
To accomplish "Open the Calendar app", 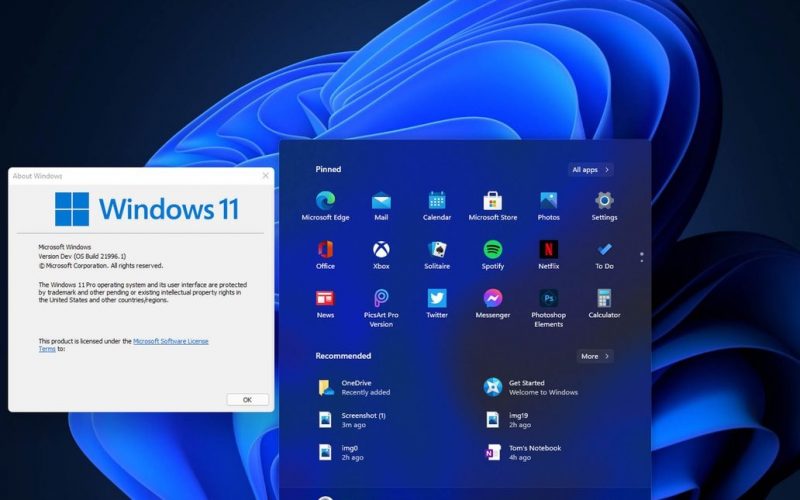I will 437,206.
